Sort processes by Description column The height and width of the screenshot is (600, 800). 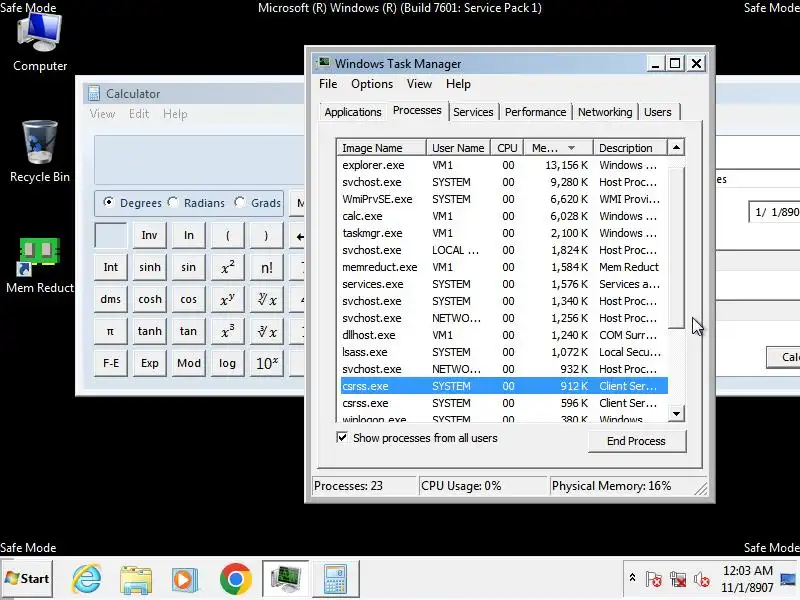630,147
